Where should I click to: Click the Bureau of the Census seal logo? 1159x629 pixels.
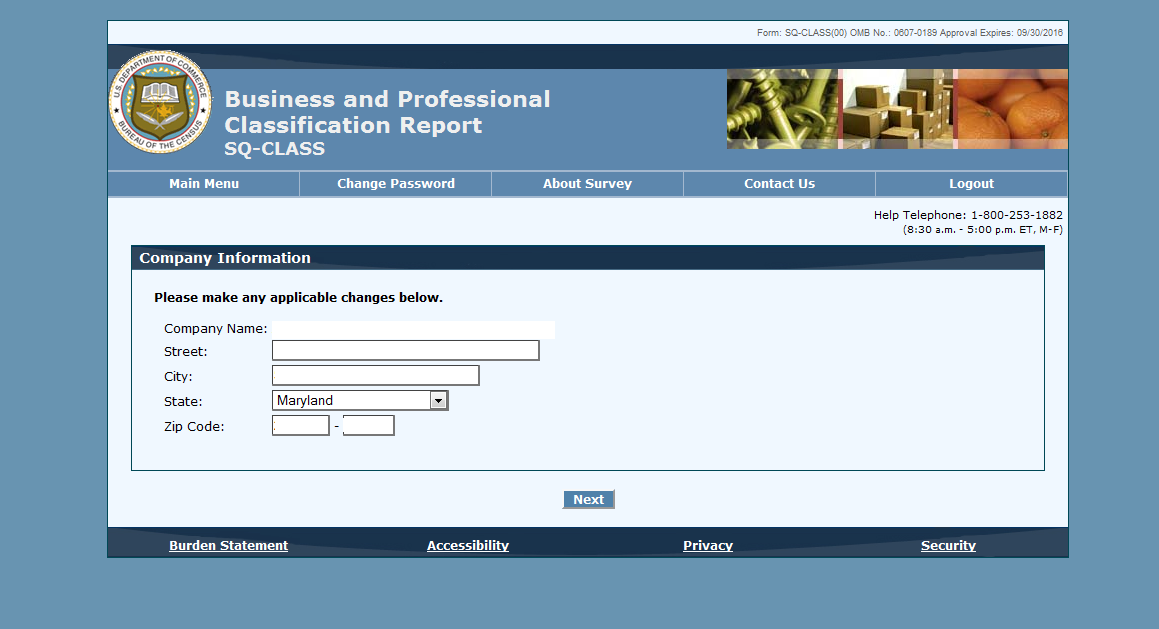[160, 102]
